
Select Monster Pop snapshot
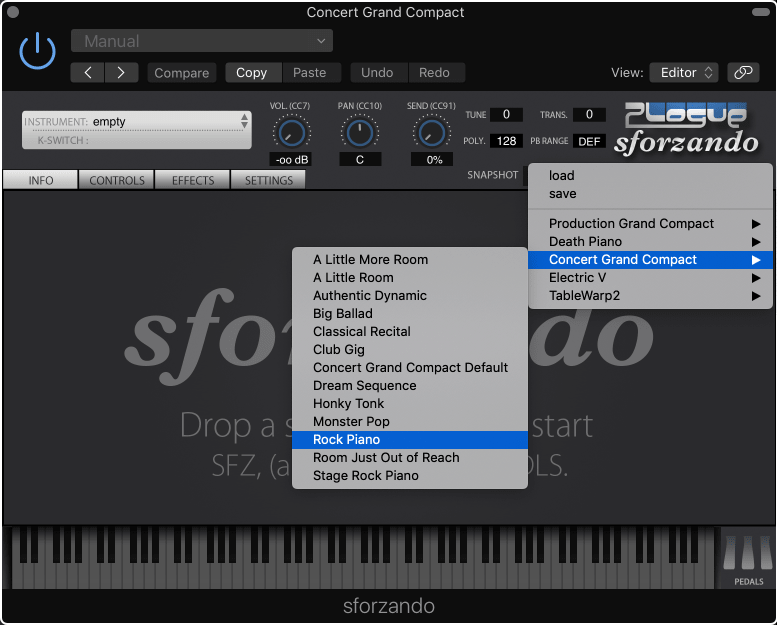(410, 422)
